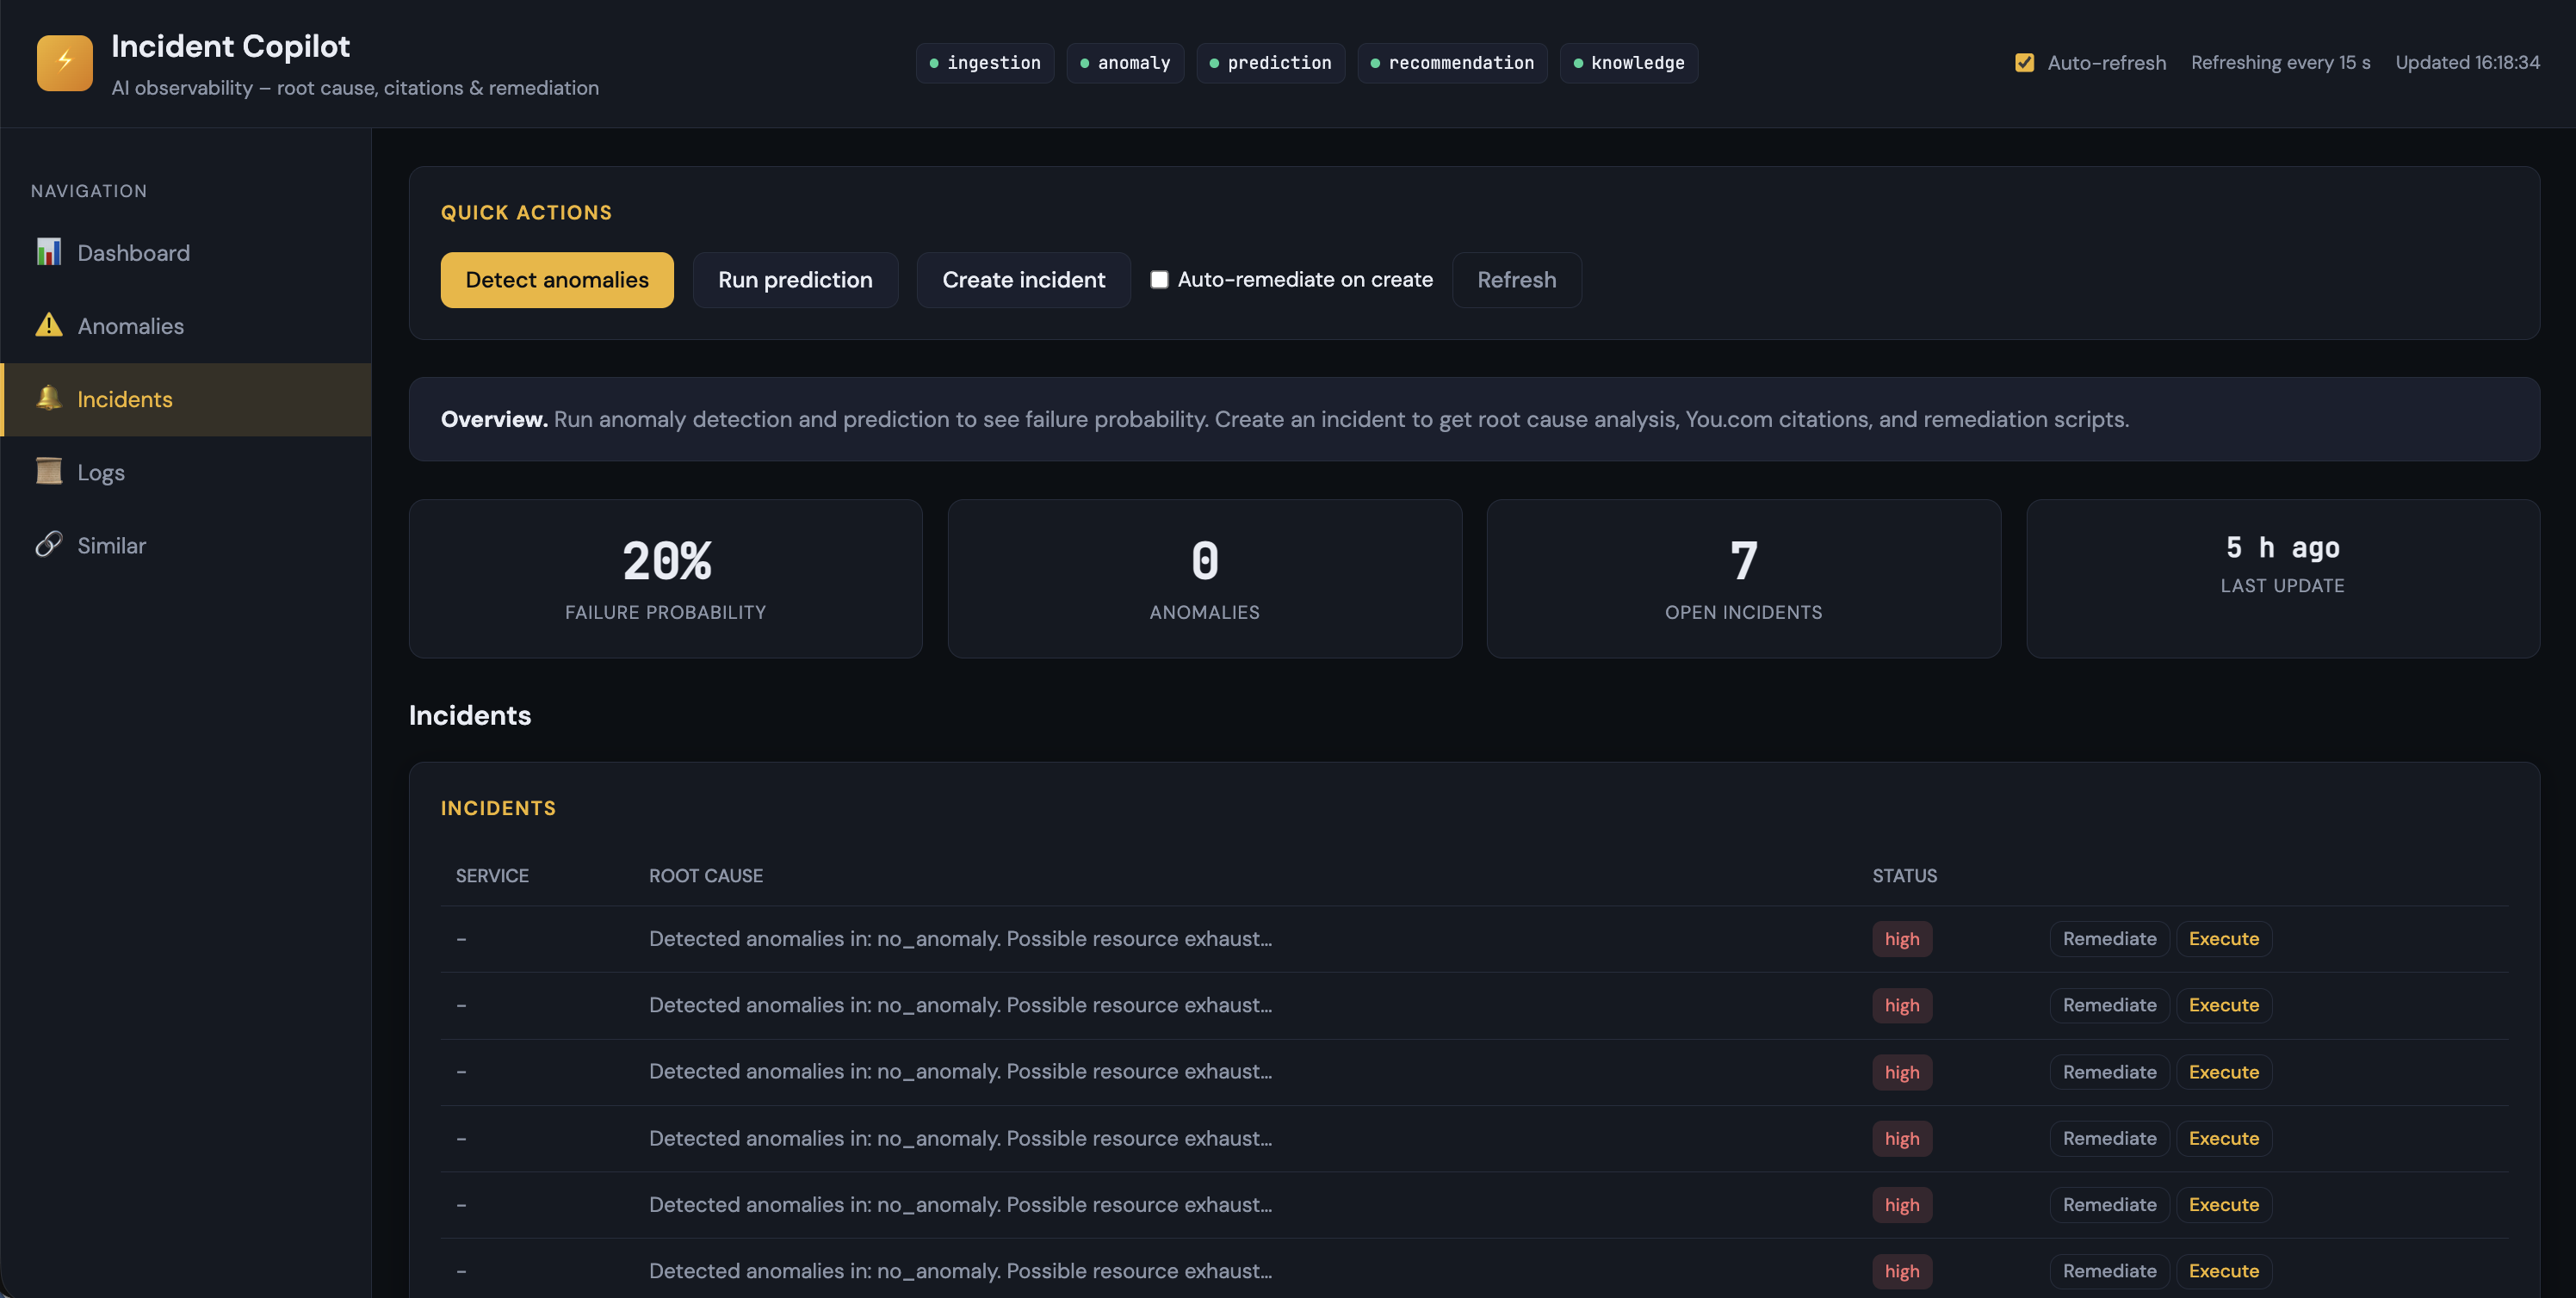
Task: Click Execute on the second incident row
Action: click(2223, 1005)
